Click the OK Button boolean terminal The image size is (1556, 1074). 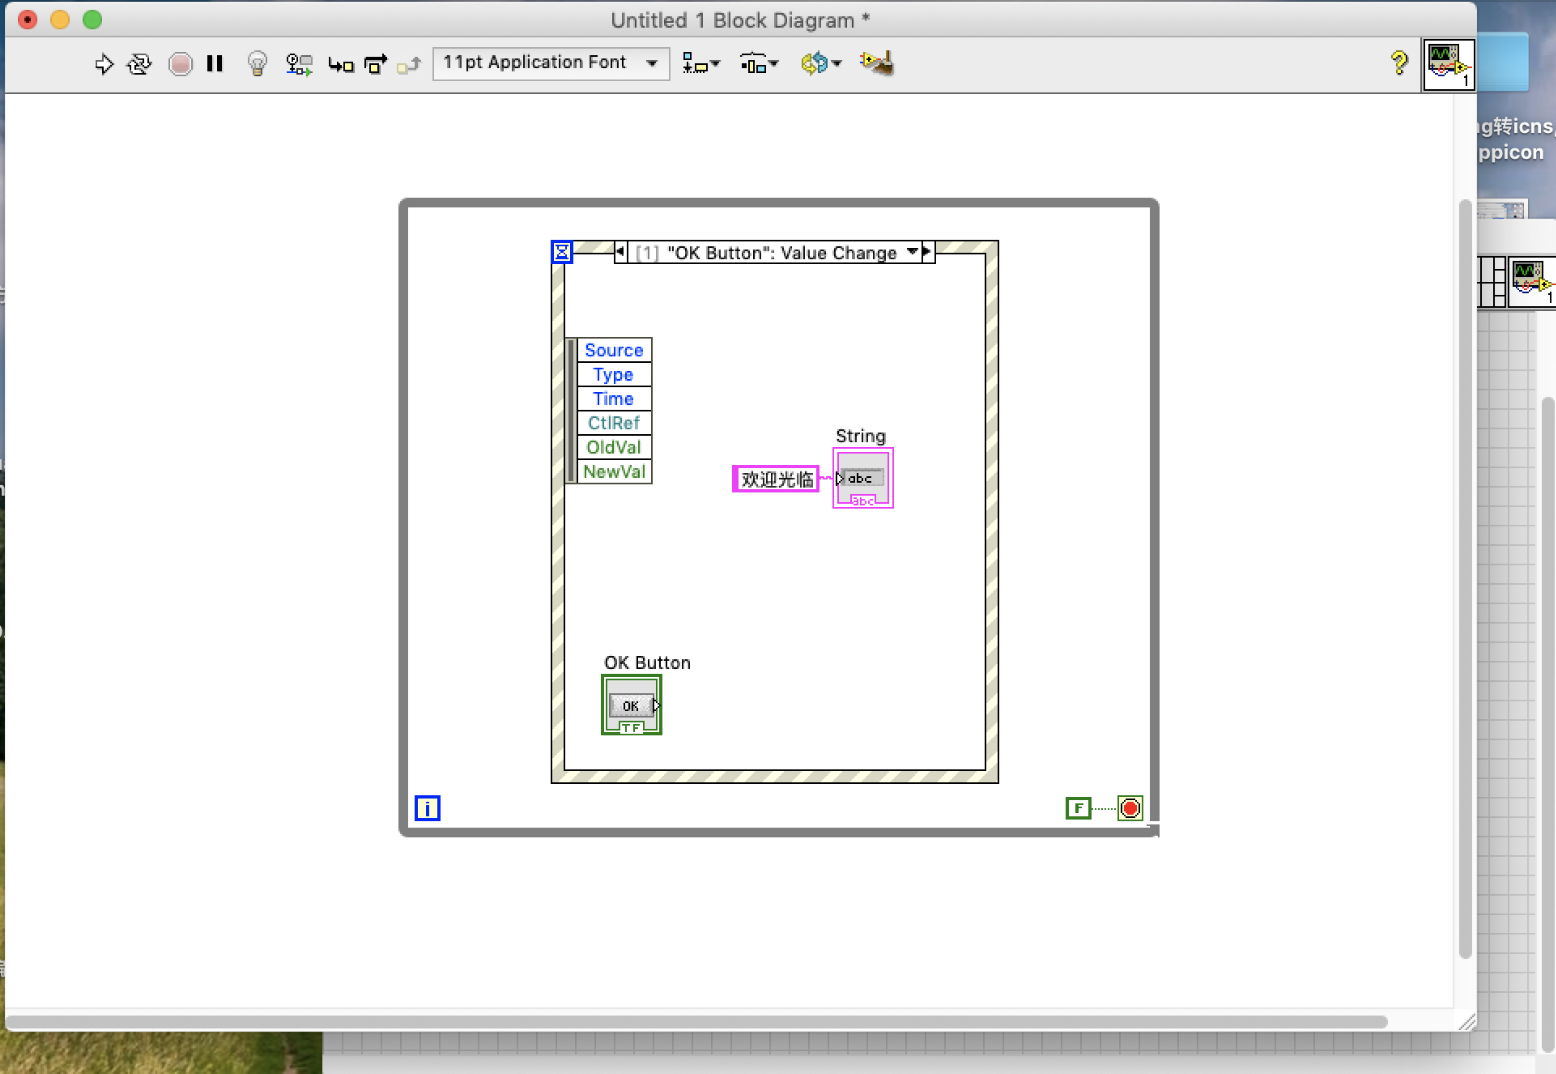631,705
